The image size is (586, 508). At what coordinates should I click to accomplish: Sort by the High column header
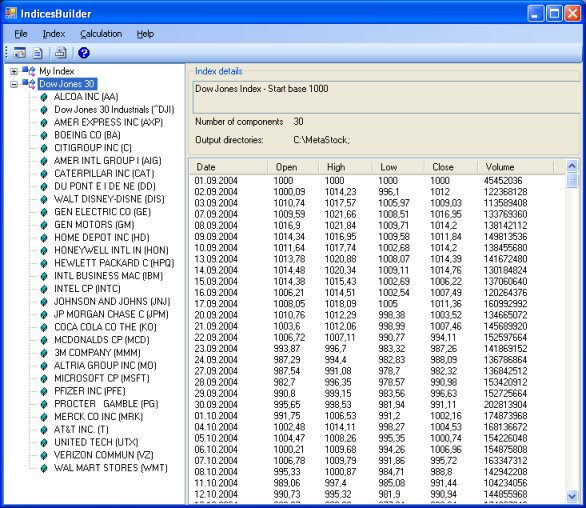point(346,167)
